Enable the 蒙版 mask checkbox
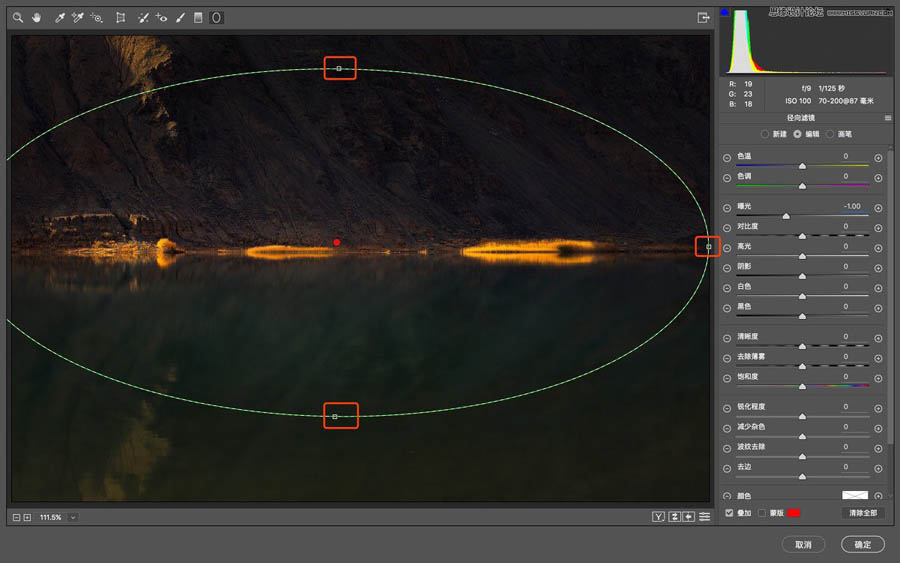900x563 pixels. tap(762, 513)
